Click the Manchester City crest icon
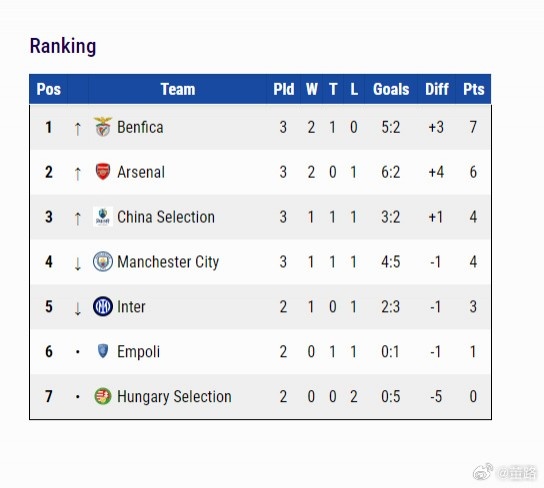This screenshot has width=544, height=488. [103, 261]
